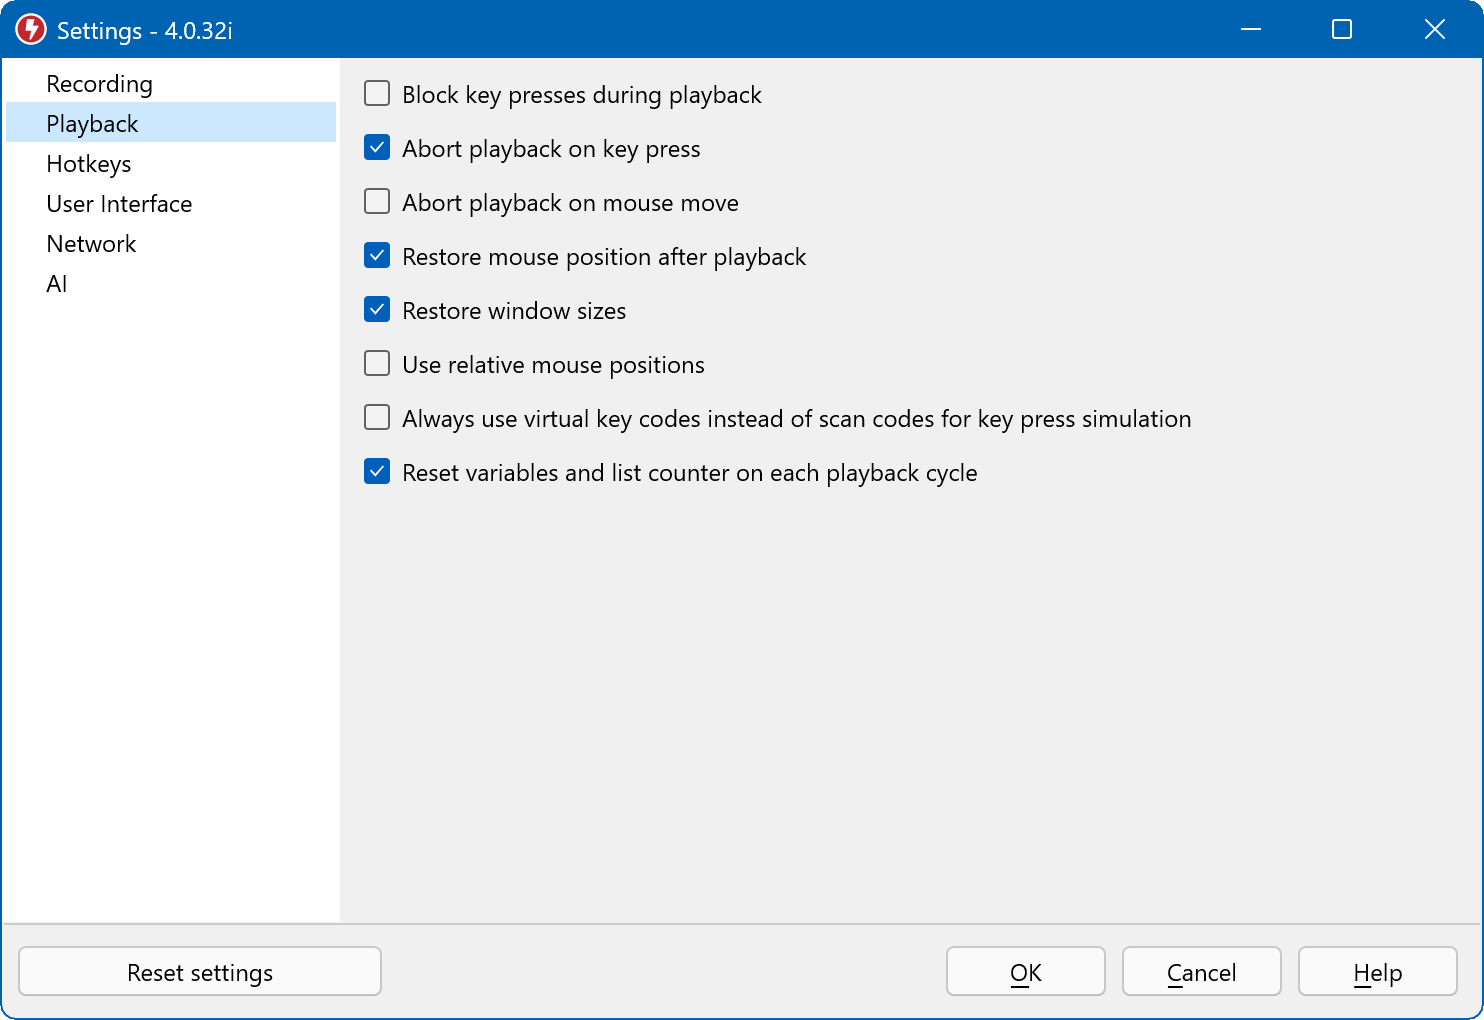Enable Abort playback on mouse move
The width and height of the screenshot is (1484, 1020).
pos(377,202)
